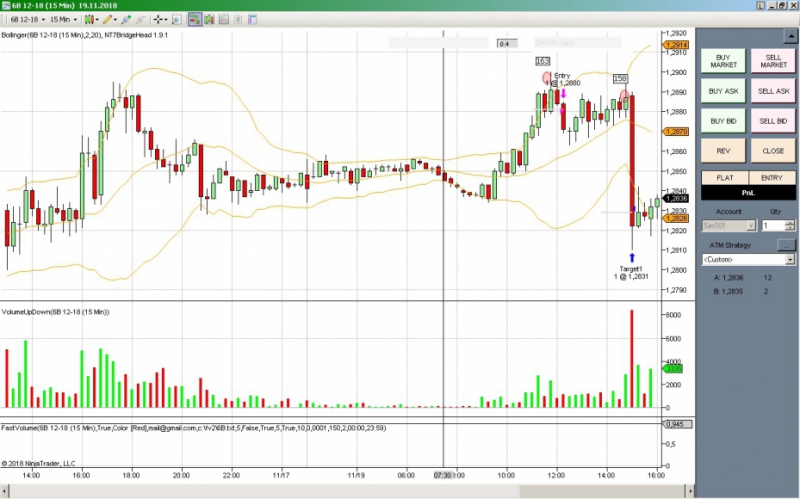Click the horizontal scrollbar right arrow

point(690,491)
